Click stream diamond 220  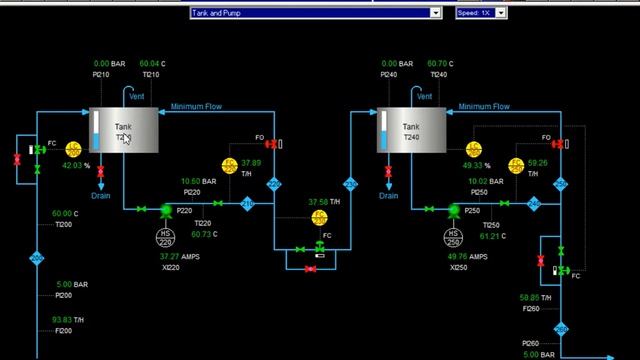click(x=274, y=184)
